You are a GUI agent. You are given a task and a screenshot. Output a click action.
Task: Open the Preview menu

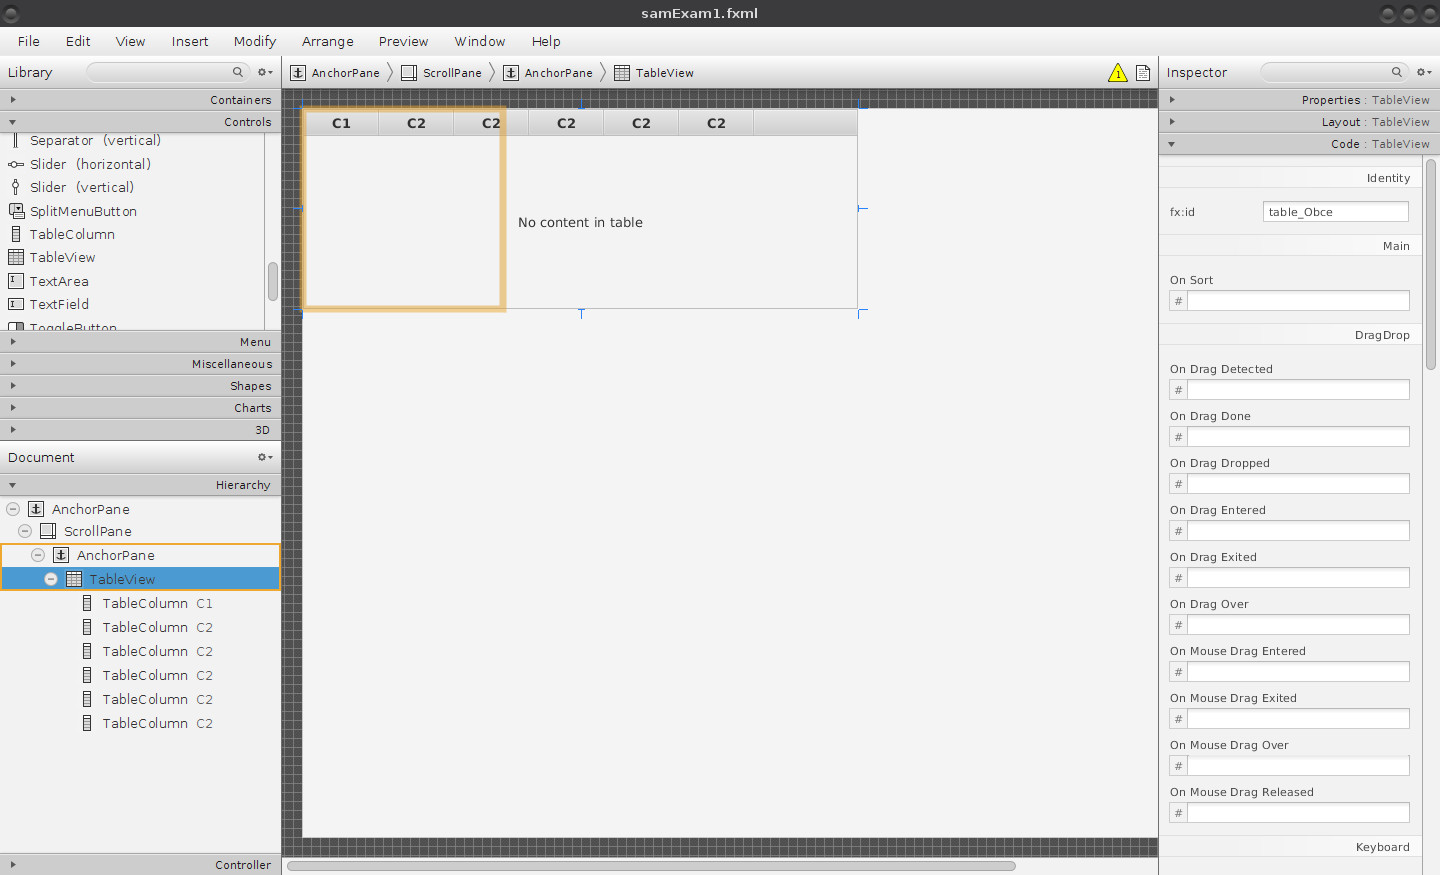tap(403, 42)
